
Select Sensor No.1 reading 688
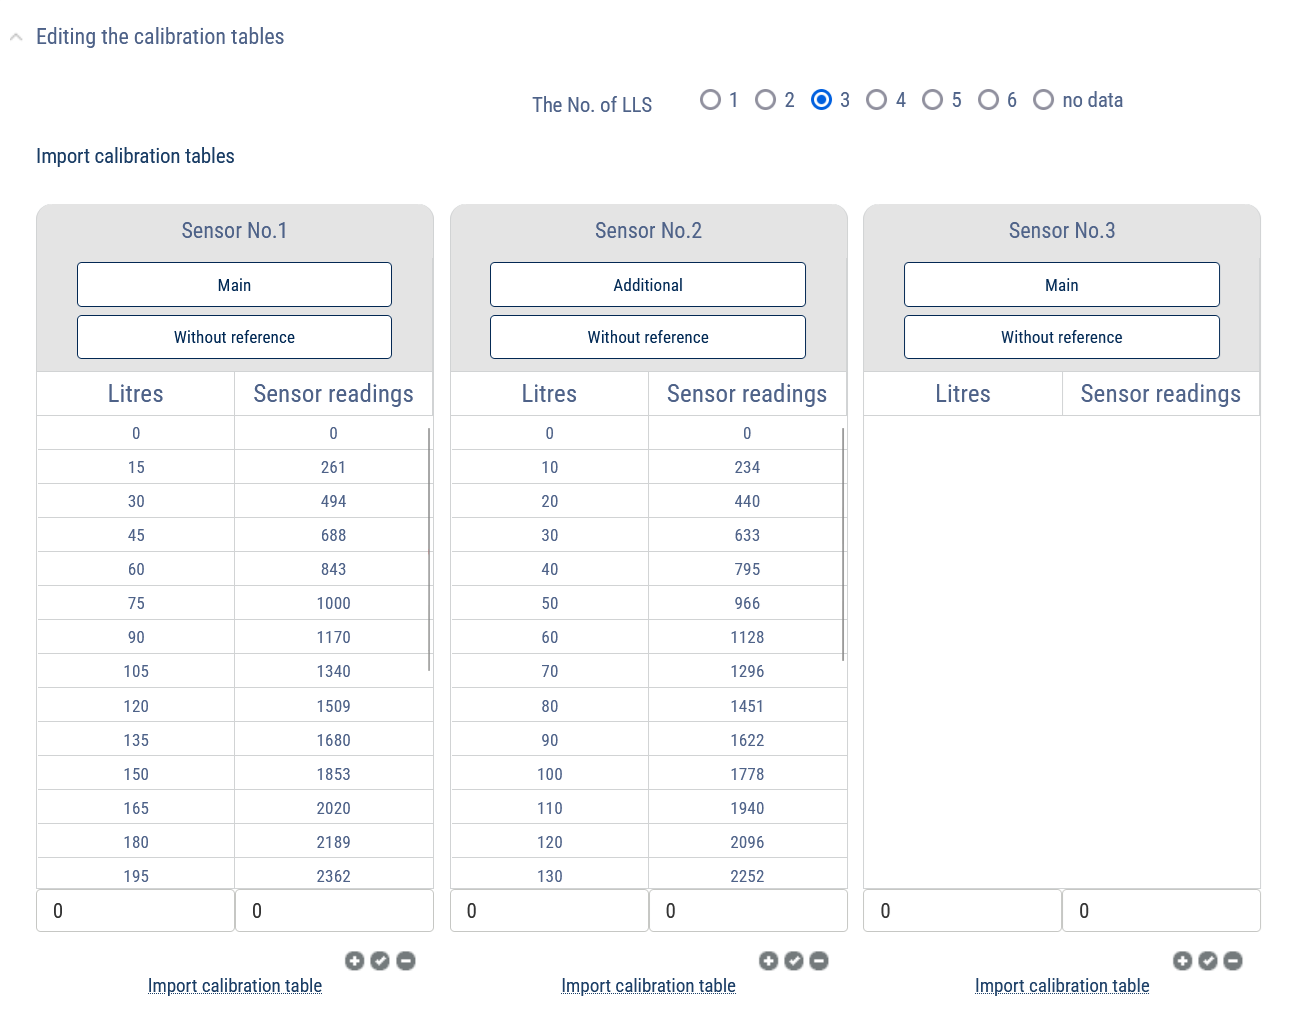click(334, 535)
